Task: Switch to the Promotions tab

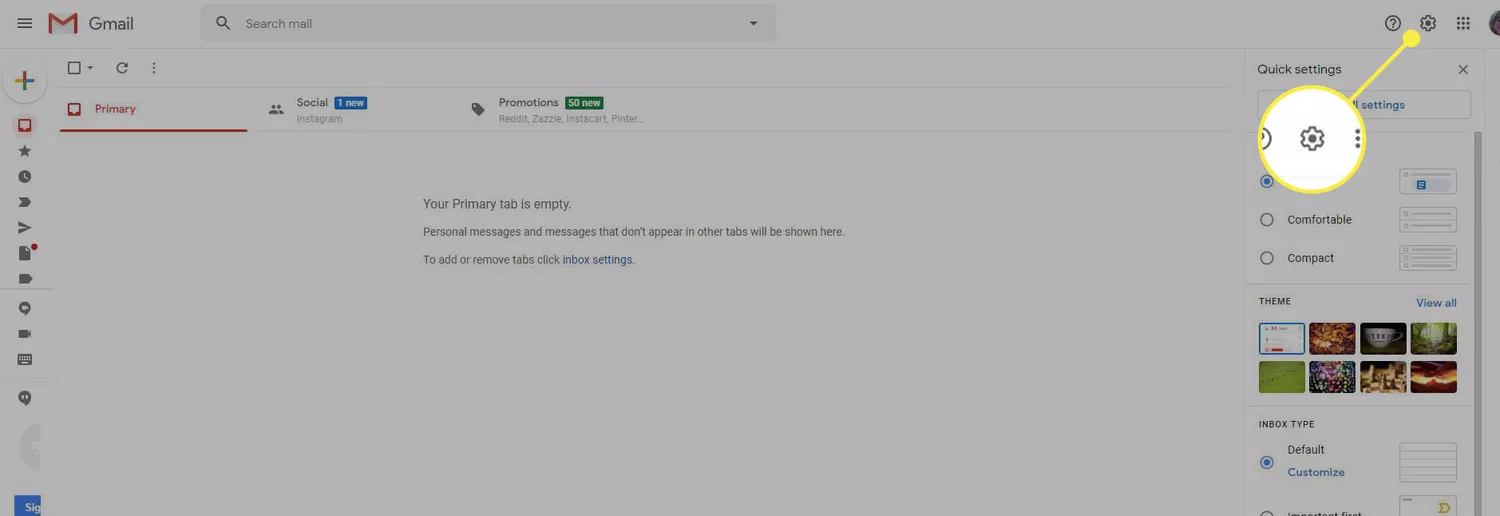Action: [560, 109]
